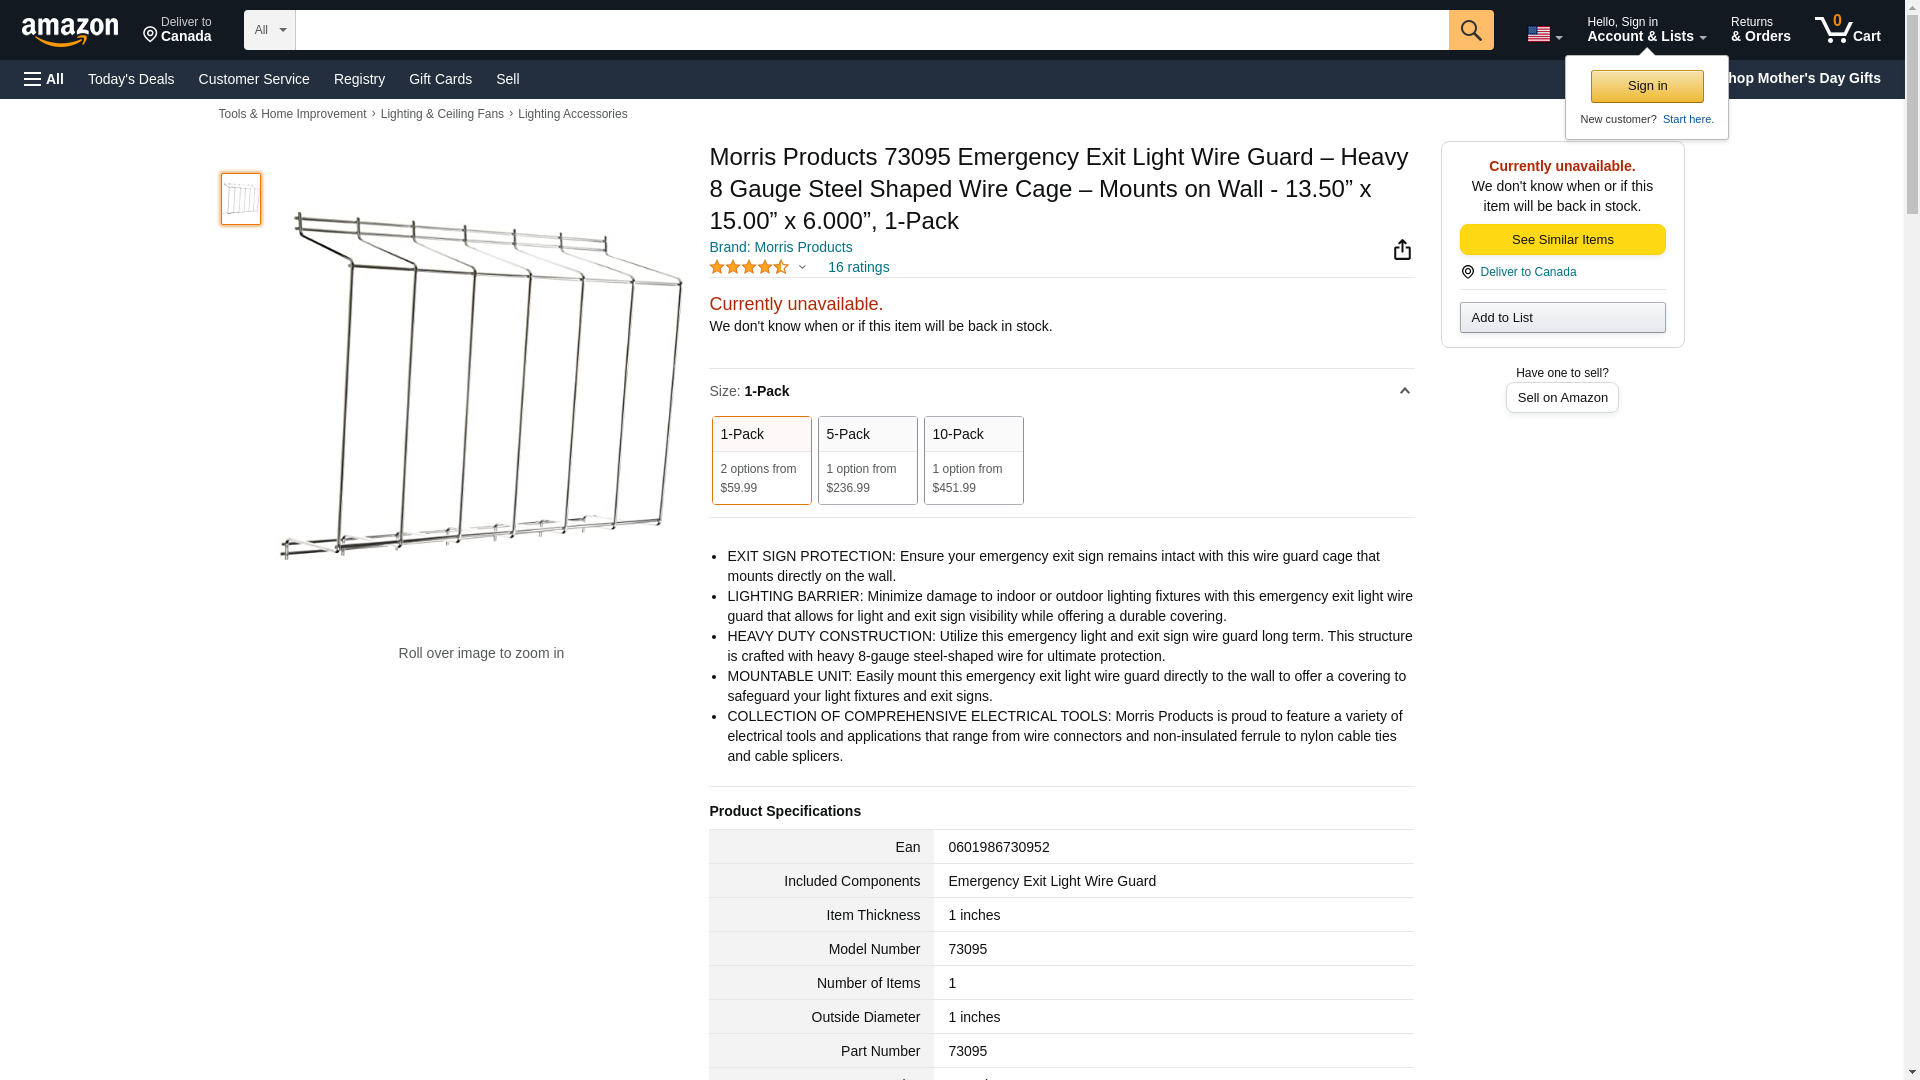Click the star rating icons
Viewport: 1920px width, 1080px height.
pyautogui.click(x=748, y=267)
